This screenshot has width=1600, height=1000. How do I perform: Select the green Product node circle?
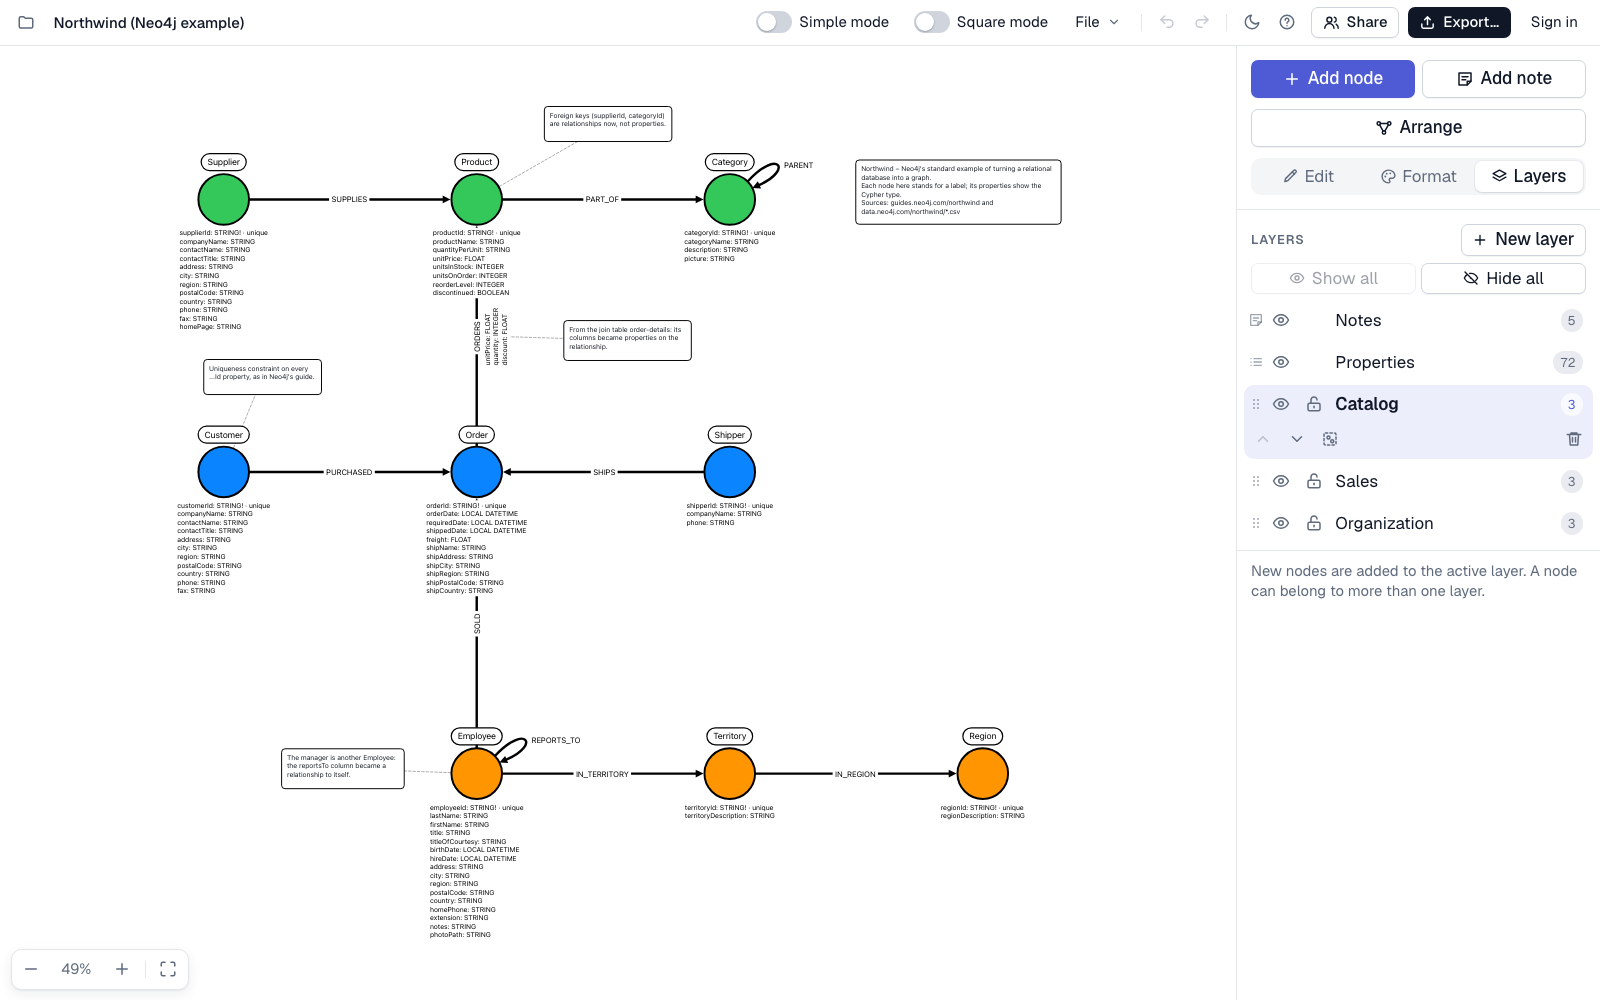tap(477, 199)
